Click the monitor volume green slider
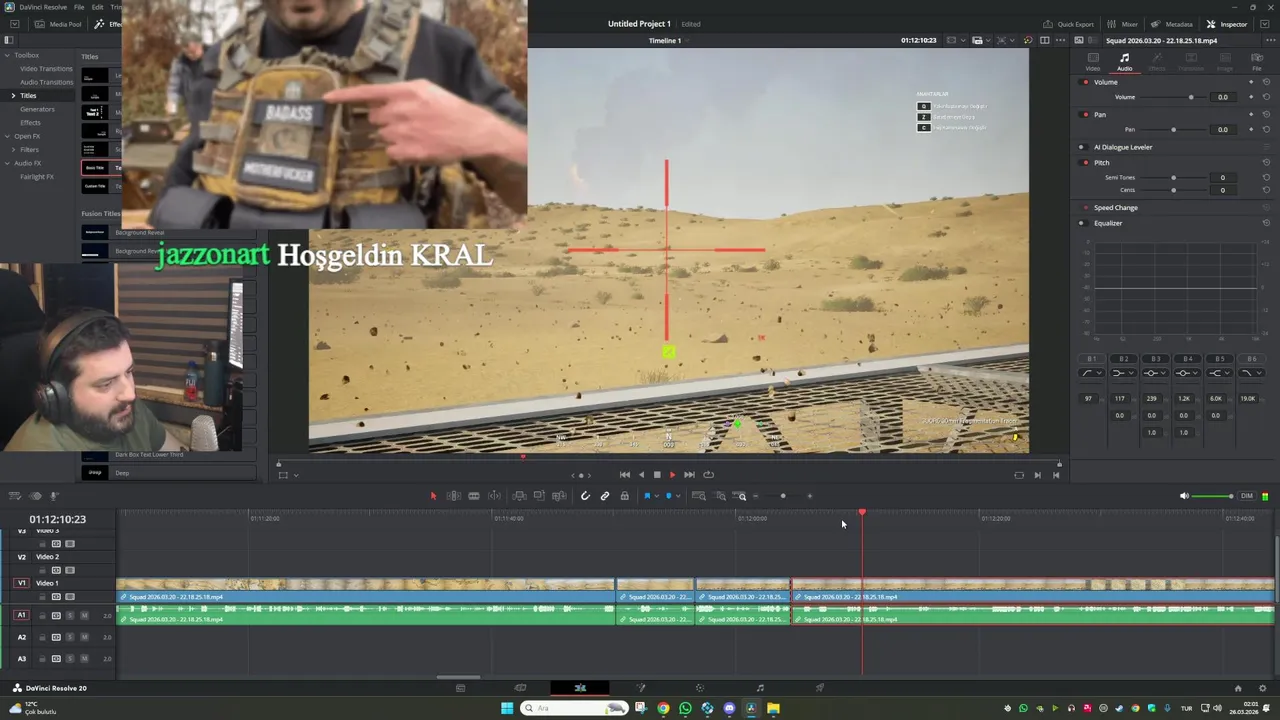The image size is (1280, 720). [x=1214, y=496]
